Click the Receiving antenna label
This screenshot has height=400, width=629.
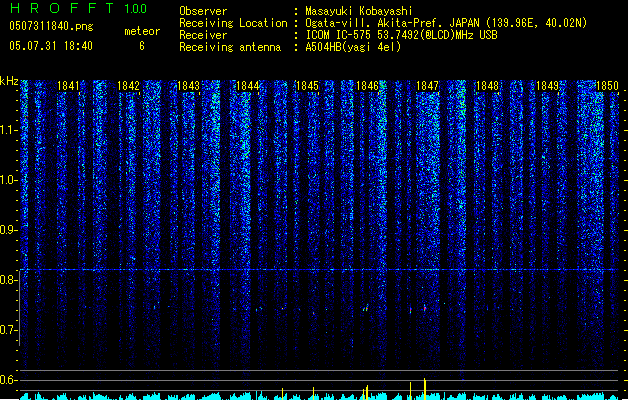point(230,47)
